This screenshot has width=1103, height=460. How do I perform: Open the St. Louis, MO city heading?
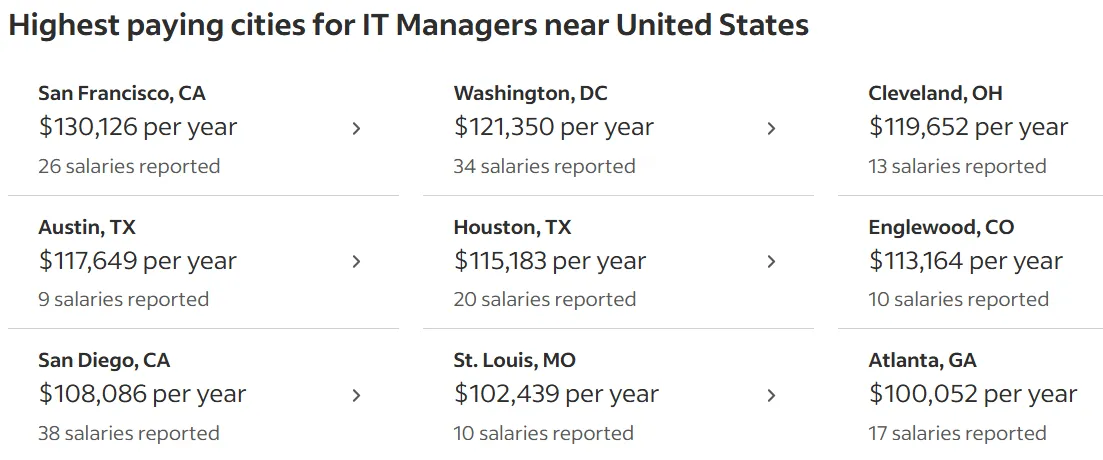pos(514,361)
